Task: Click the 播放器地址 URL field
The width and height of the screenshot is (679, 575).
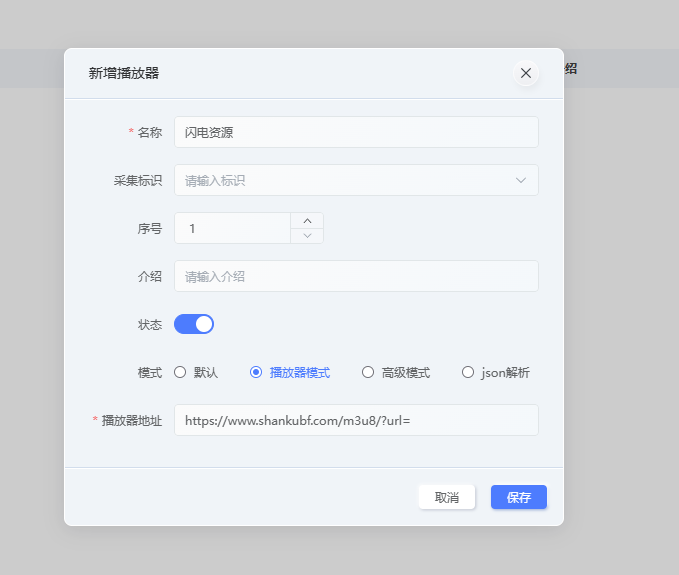Action: (355, 420)
